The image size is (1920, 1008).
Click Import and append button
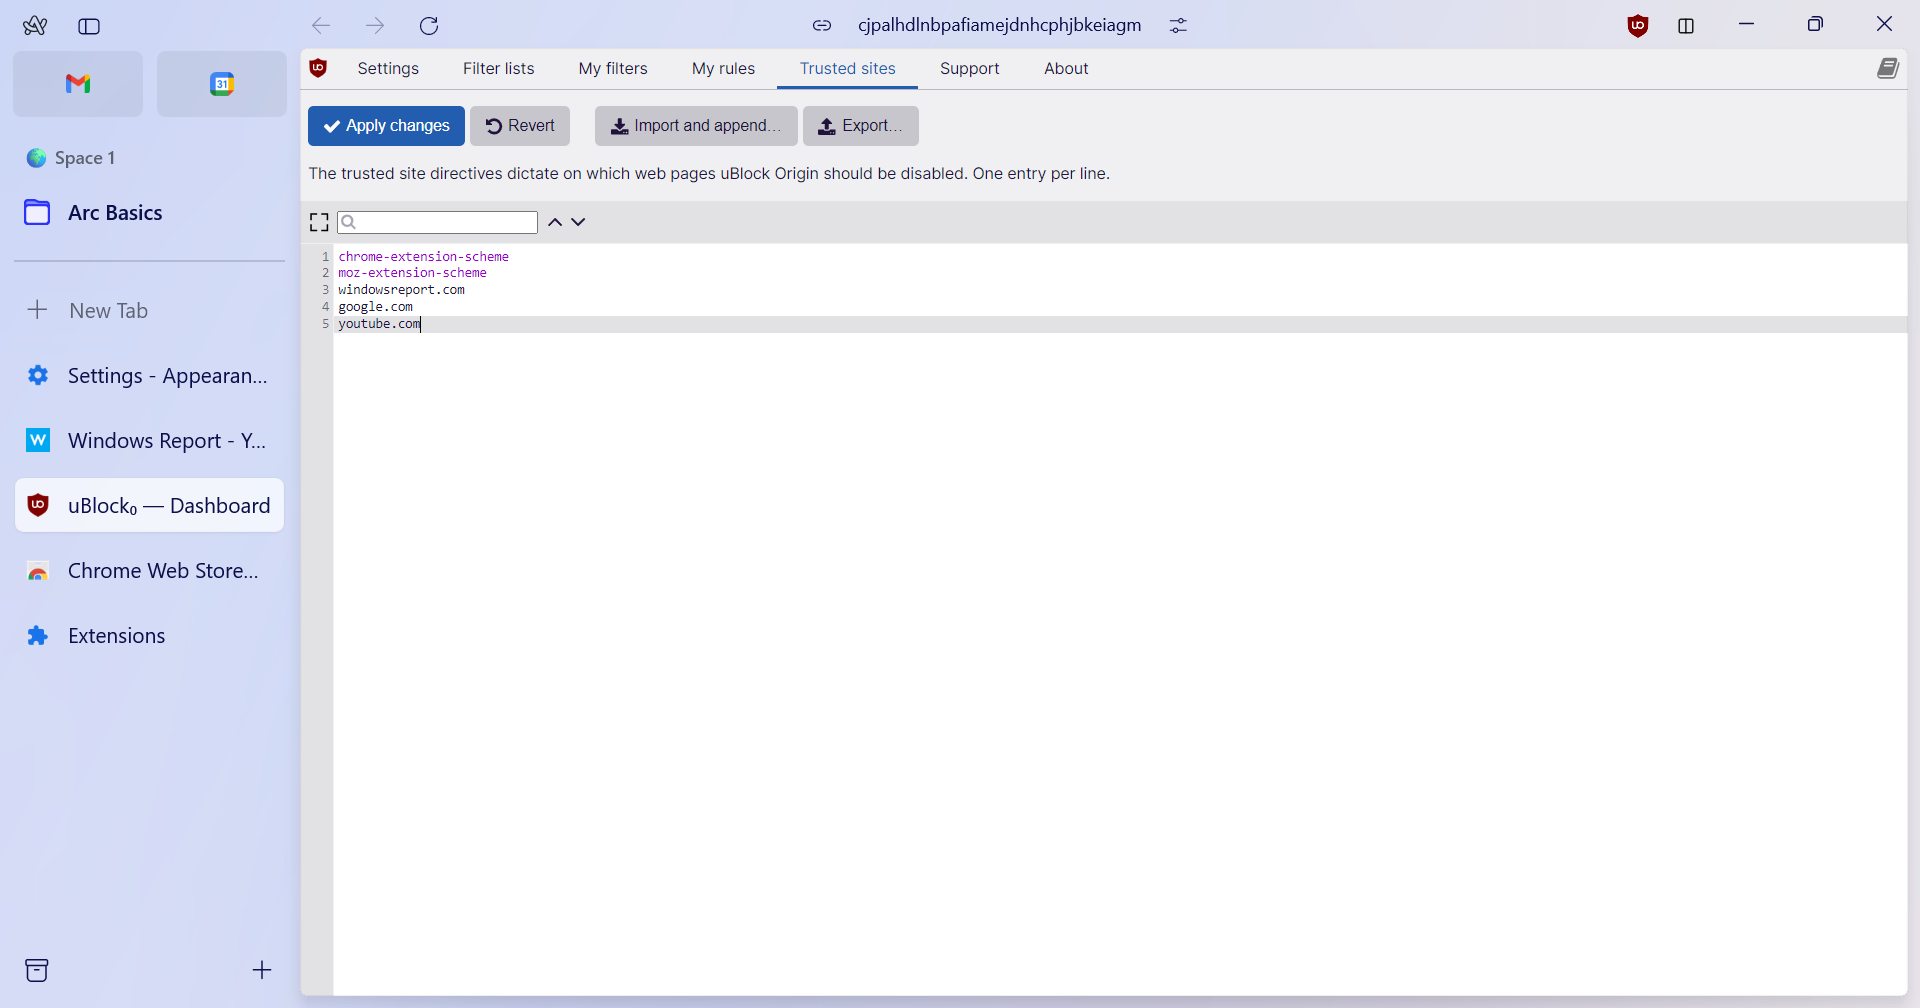click(x=696, y=126)
